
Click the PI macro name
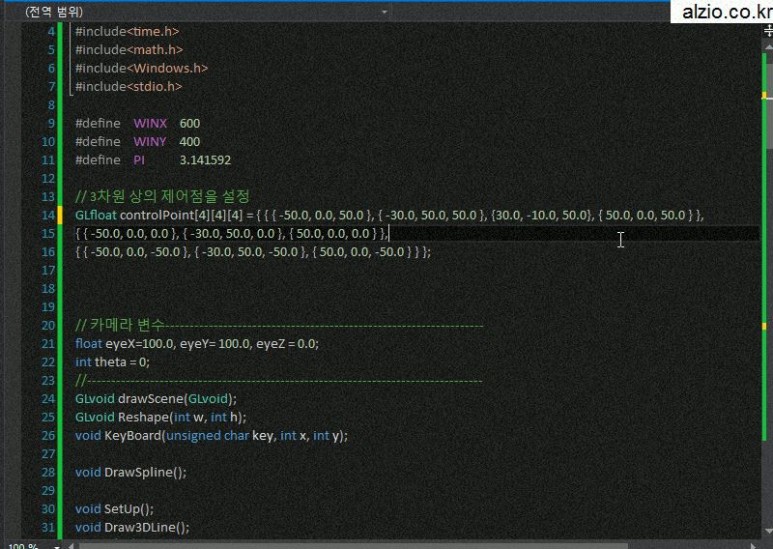(139, 160)
